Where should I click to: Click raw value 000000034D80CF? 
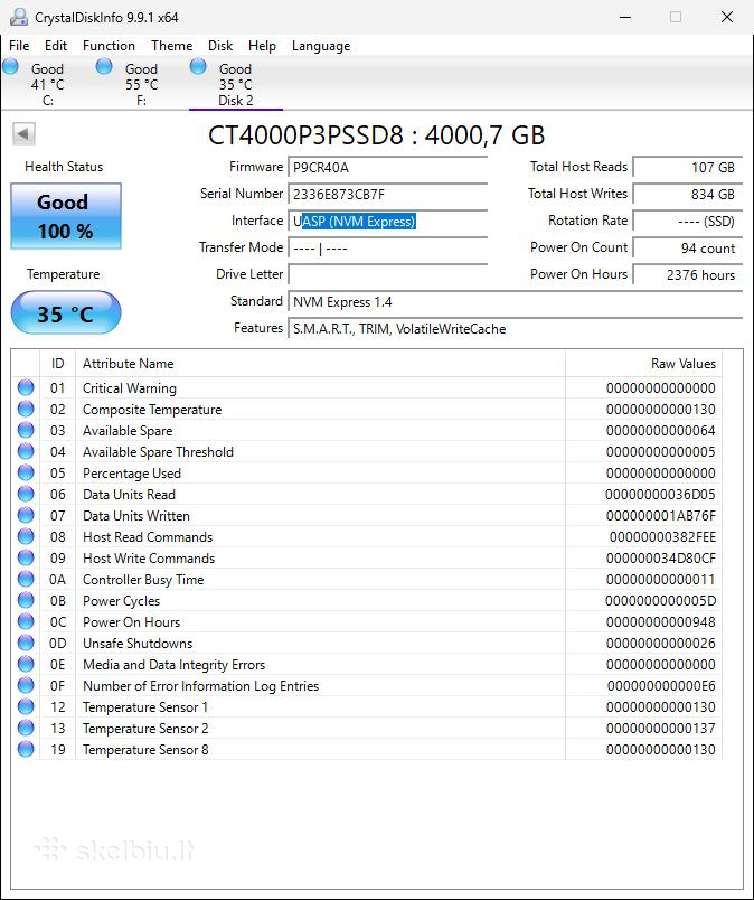[660, 558]
